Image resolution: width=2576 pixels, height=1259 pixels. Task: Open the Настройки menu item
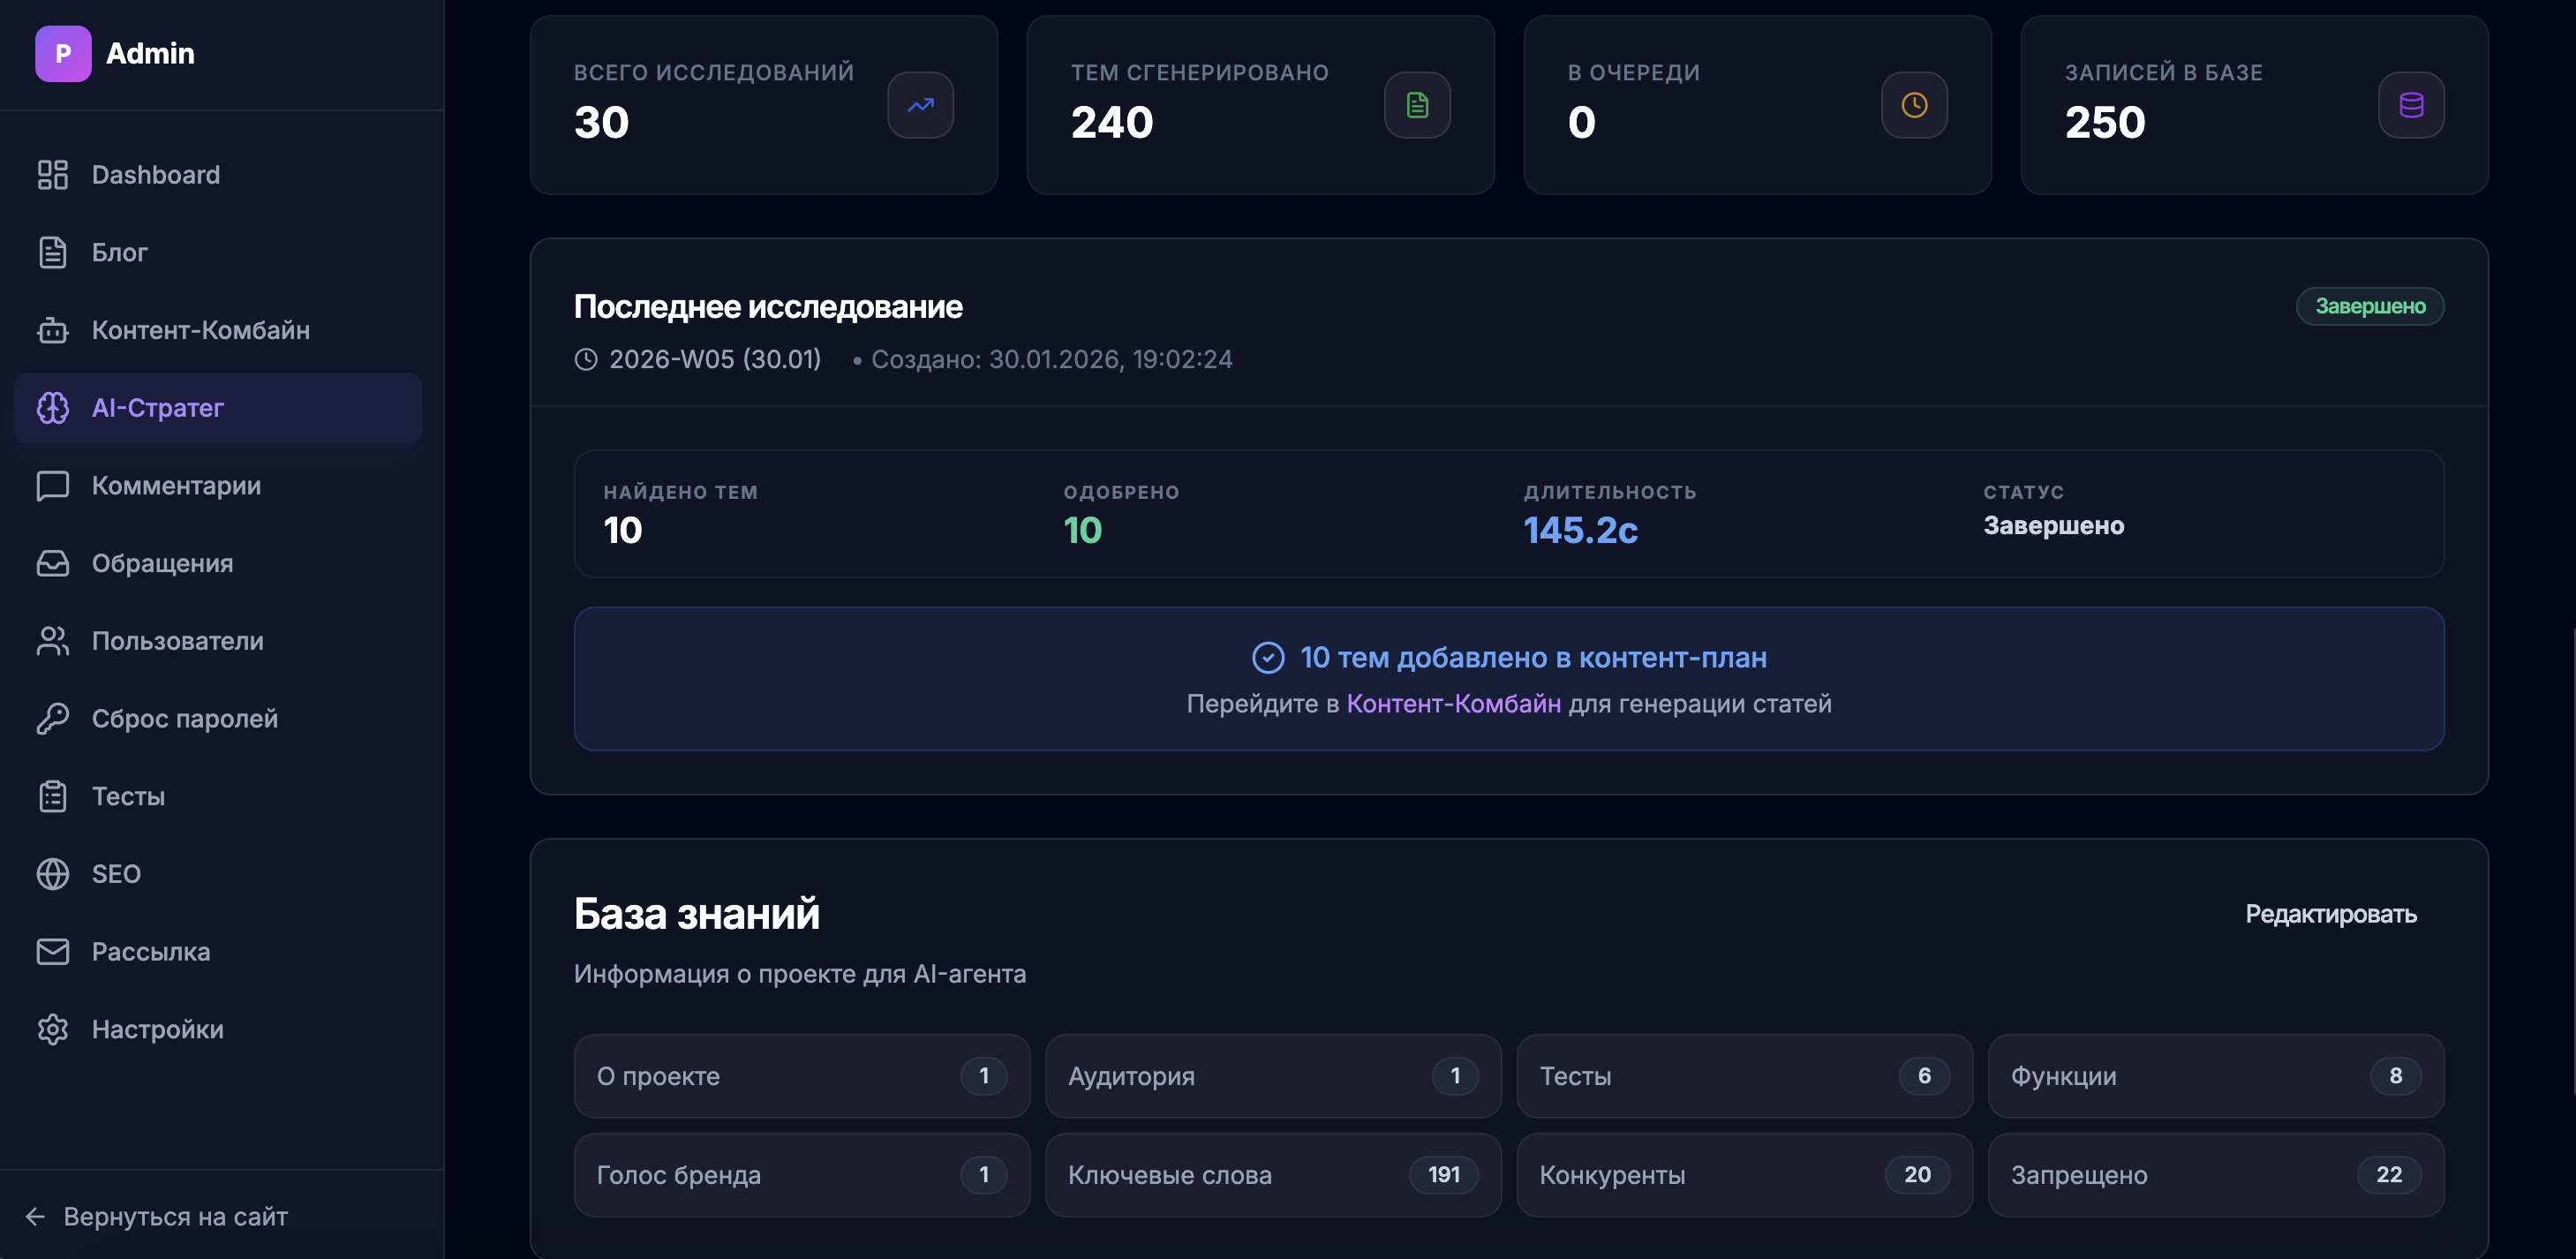tap(157, 1029)
